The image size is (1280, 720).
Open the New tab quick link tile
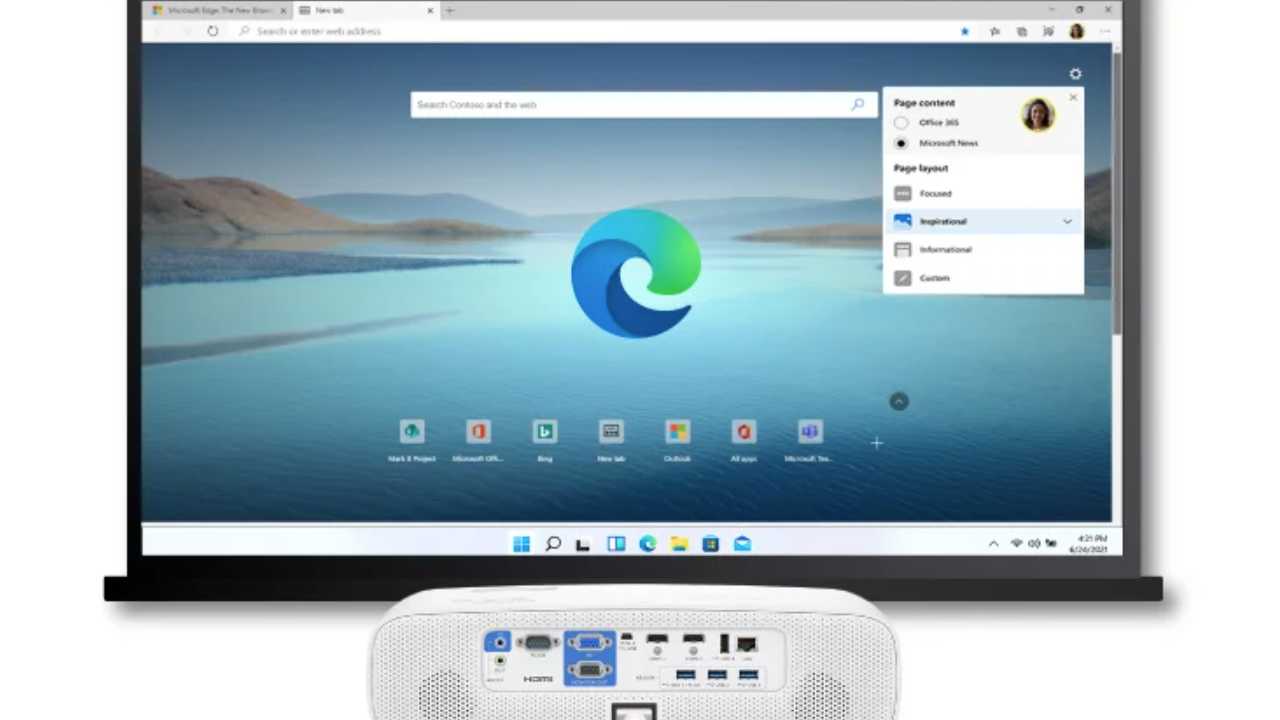[611, 431]
